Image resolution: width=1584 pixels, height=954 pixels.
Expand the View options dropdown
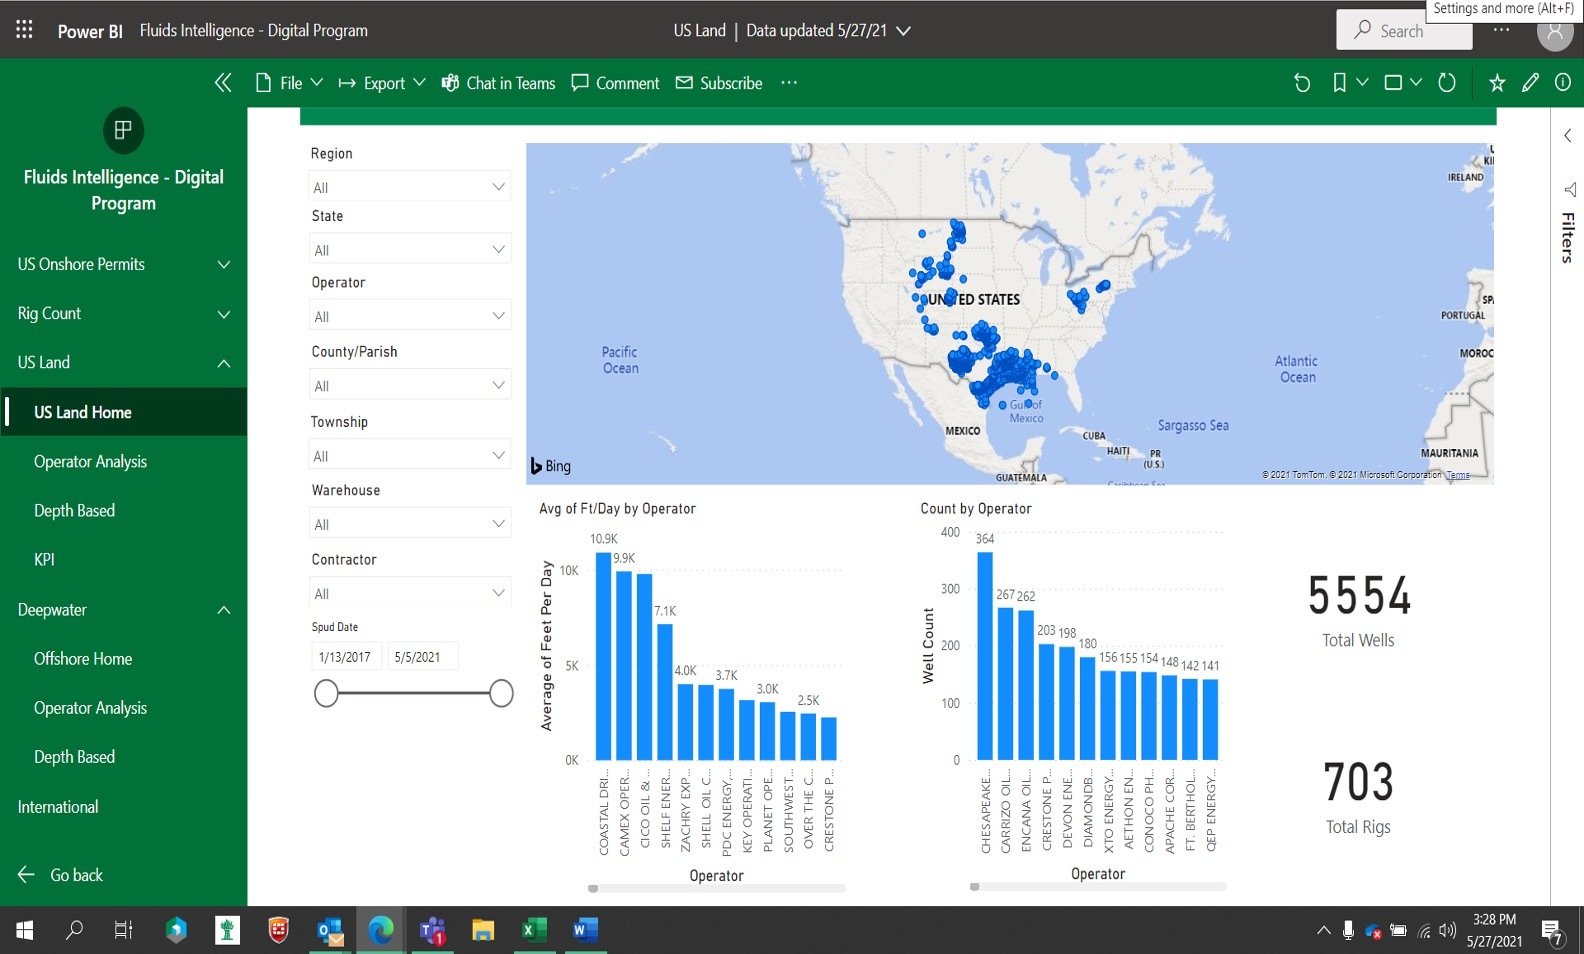pos(1416,83)
